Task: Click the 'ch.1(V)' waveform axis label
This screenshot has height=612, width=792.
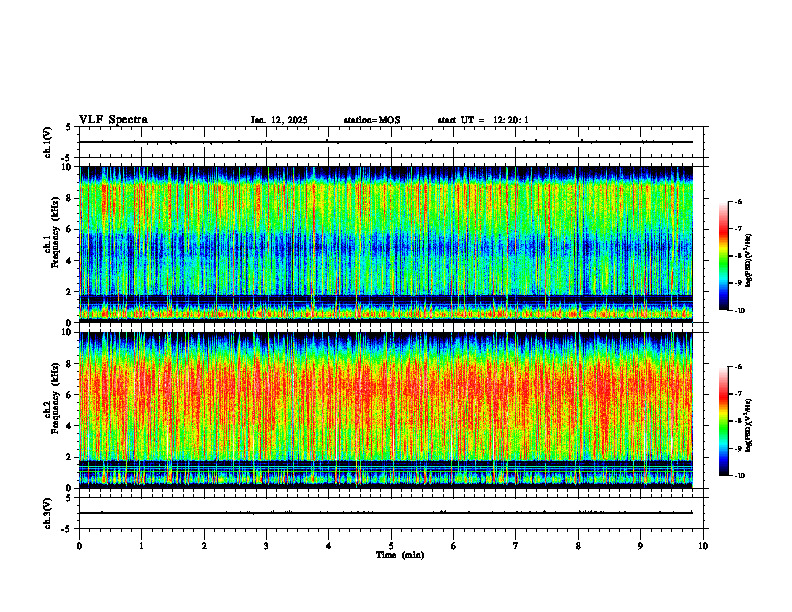Action: point(48,142)
